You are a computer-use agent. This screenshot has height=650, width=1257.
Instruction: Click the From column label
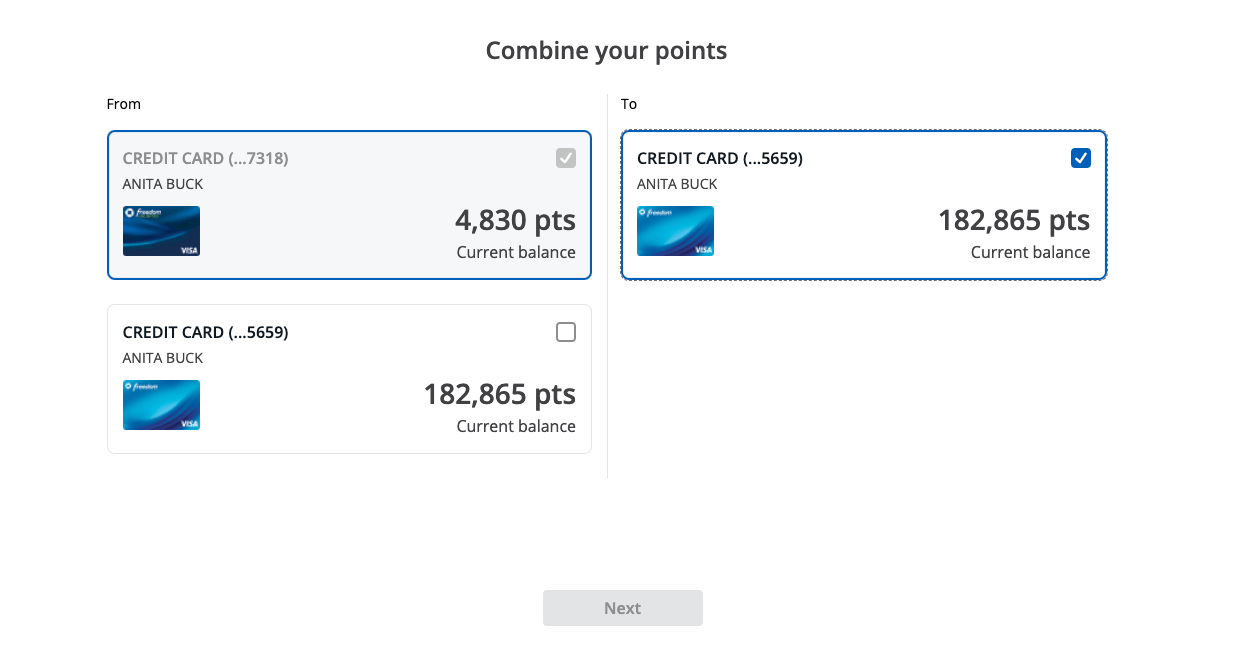point(124,104)
